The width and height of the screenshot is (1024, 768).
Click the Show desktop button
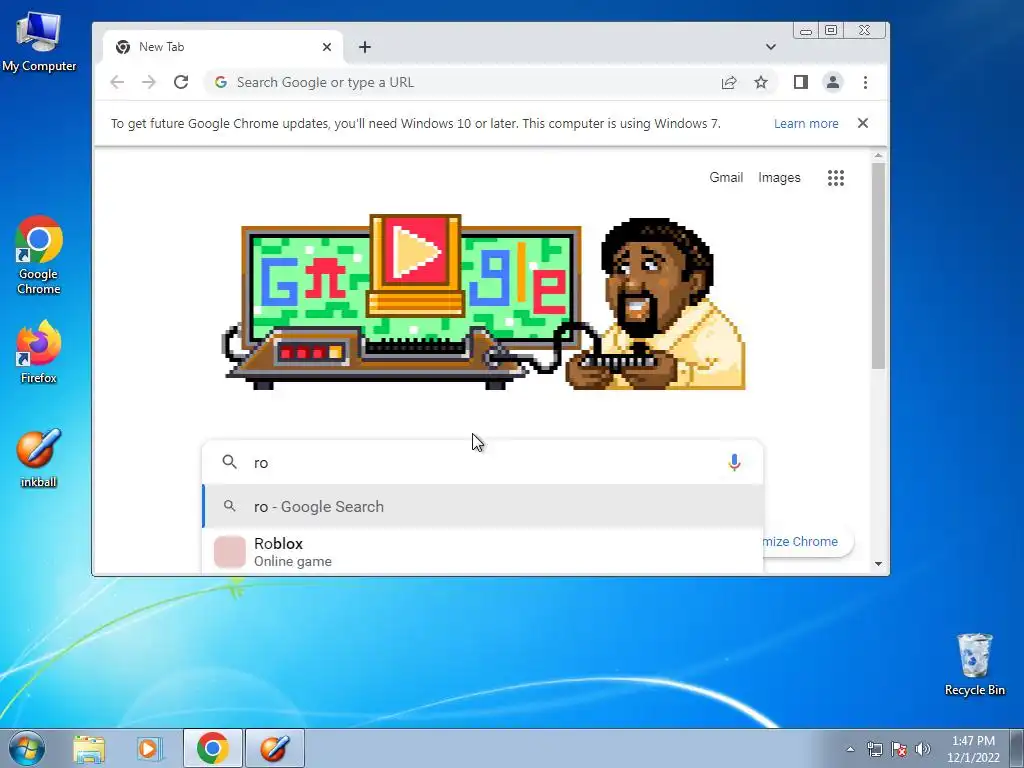pyautogui.click(x=1017, y=748)
